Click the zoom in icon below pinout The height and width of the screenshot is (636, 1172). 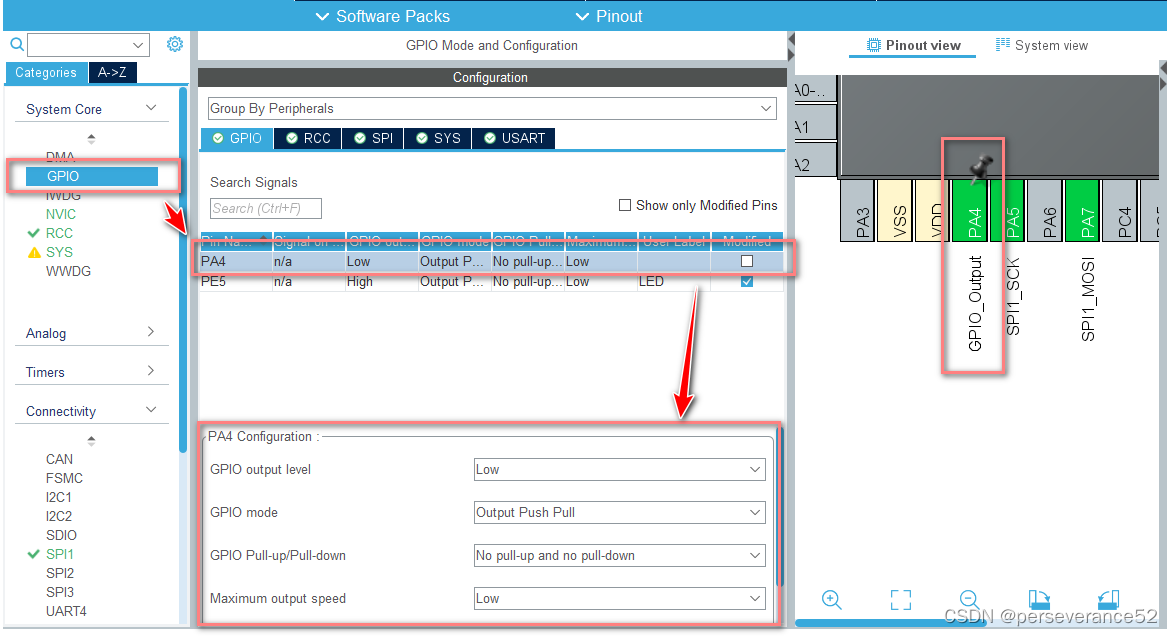pyautogui.click(x=832, y=599)
